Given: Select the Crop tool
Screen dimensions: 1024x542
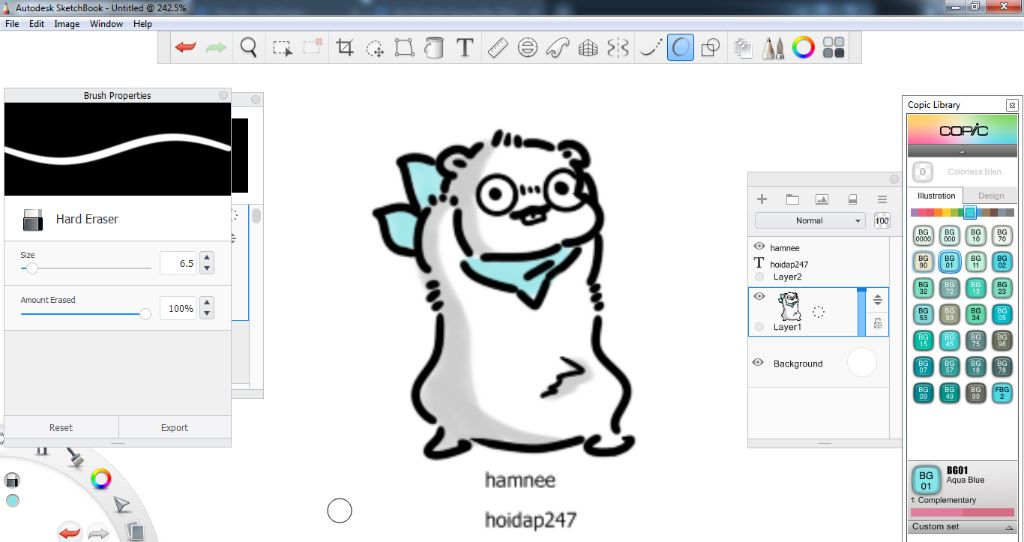Looking at the screenshot, I should 344,47.
